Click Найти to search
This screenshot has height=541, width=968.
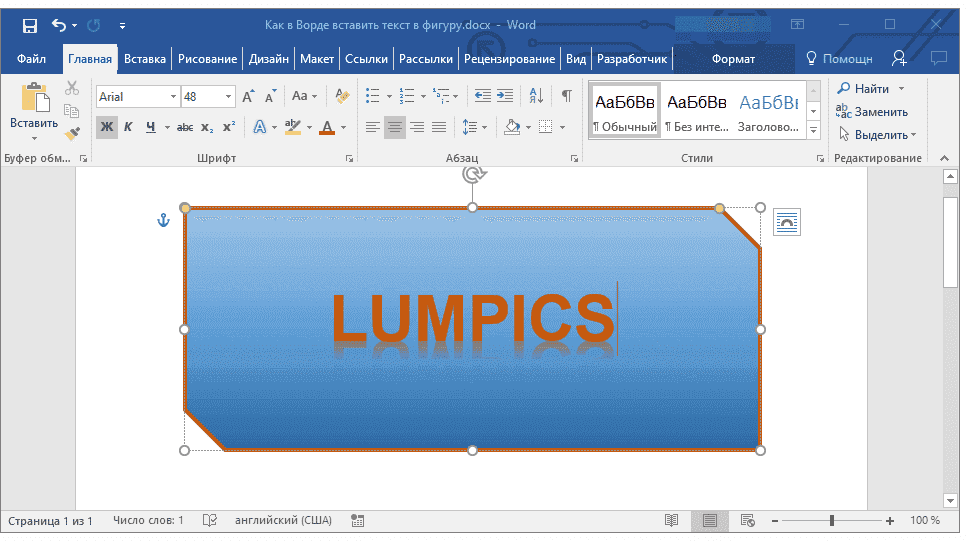coord(863,88)
